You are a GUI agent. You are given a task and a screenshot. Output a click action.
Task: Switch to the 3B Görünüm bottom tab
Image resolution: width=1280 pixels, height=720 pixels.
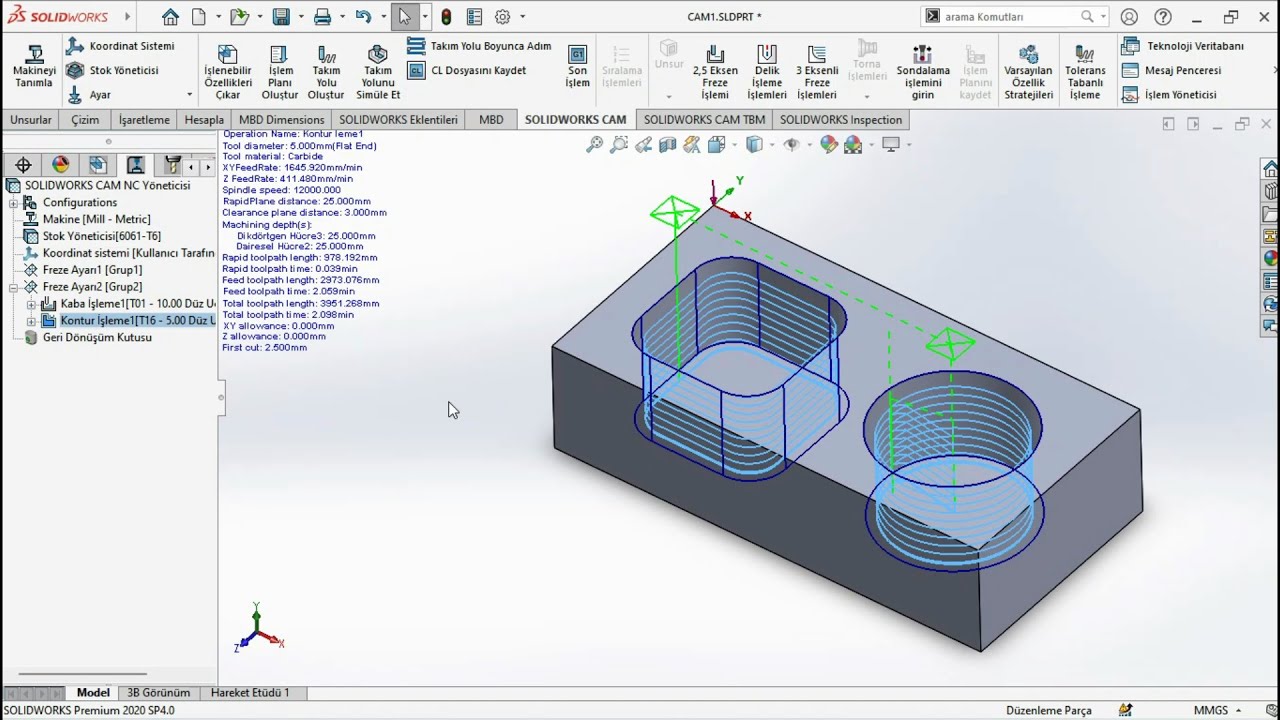(x=158, y=693)
